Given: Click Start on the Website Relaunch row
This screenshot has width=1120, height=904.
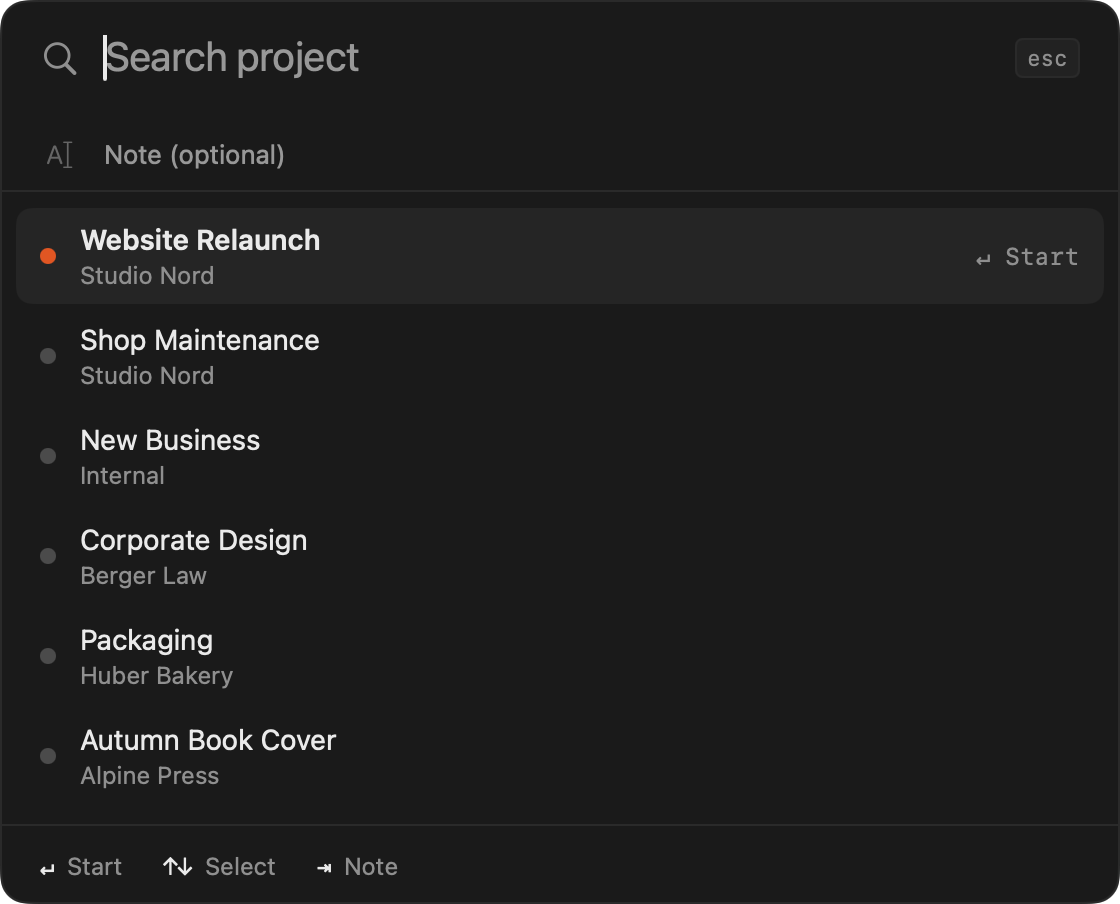Looking at the screenshot, I should 1027,257.
